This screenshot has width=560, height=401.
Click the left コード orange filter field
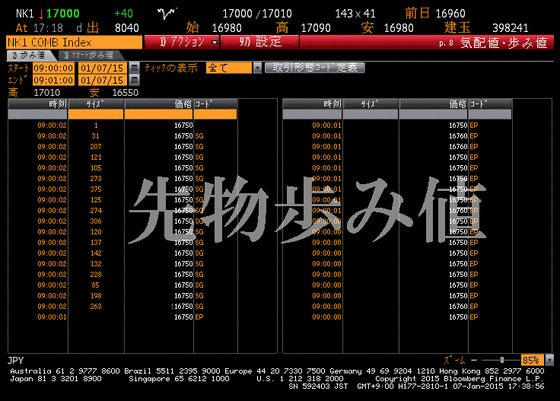pos(215,114)
